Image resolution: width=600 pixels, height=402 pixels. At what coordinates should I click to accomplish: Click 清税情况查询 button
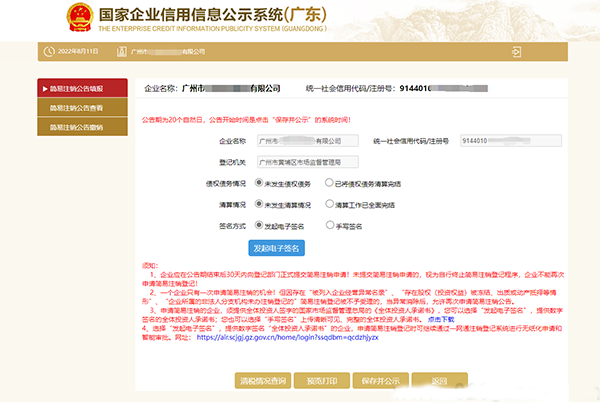[x=263, y=381]
